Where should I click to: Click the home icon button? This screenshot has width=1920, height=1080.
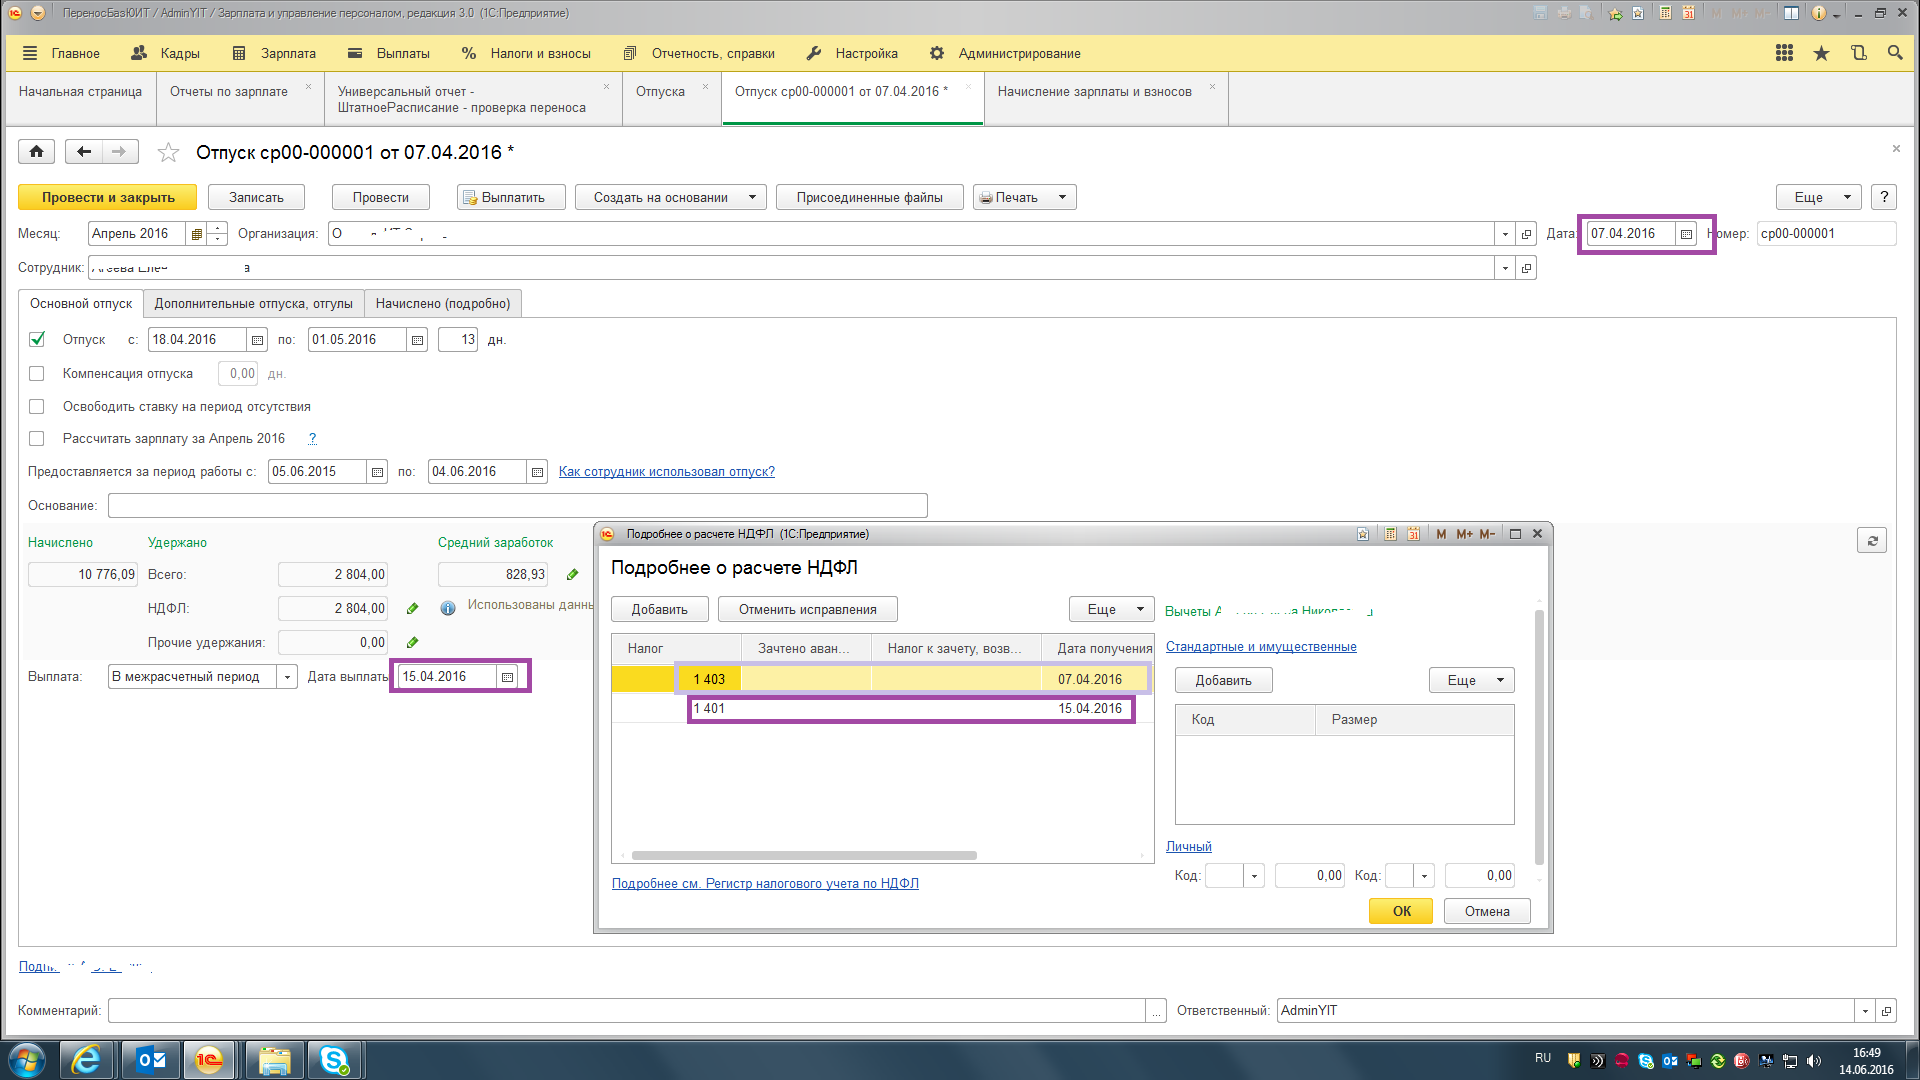tap(36, 151)
